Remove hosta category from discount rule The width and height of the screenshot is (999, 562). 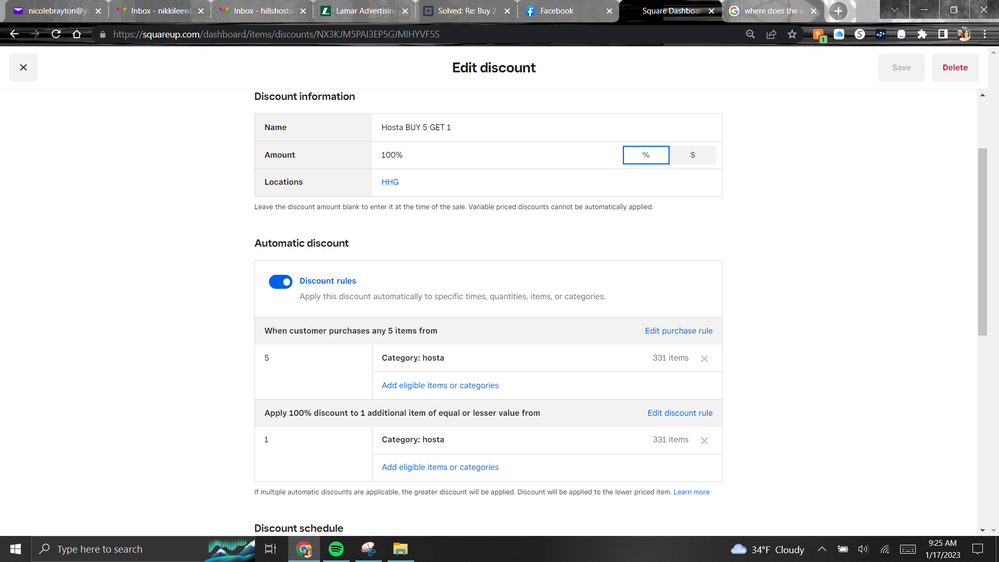[x=704, y=441]
